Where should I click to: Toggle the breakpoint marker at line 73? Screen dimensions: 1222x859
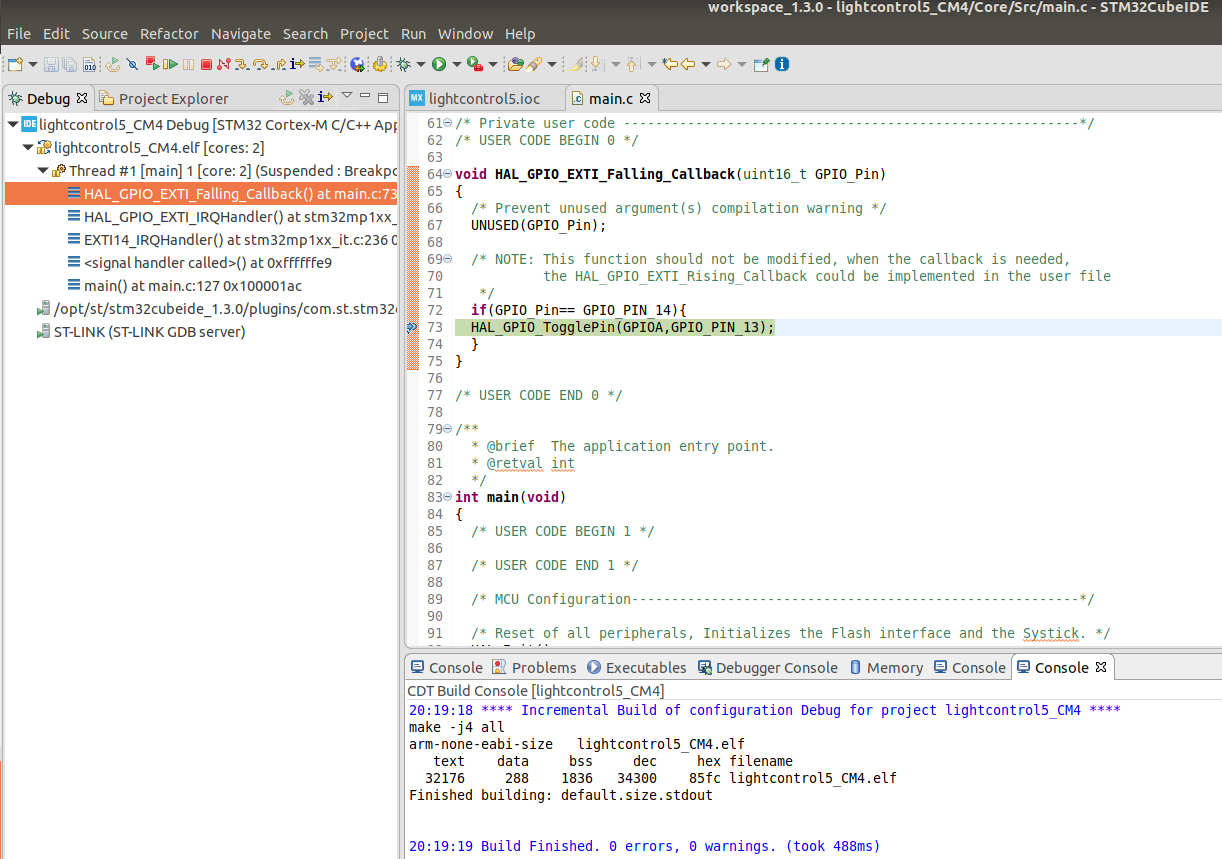point(411,327)
